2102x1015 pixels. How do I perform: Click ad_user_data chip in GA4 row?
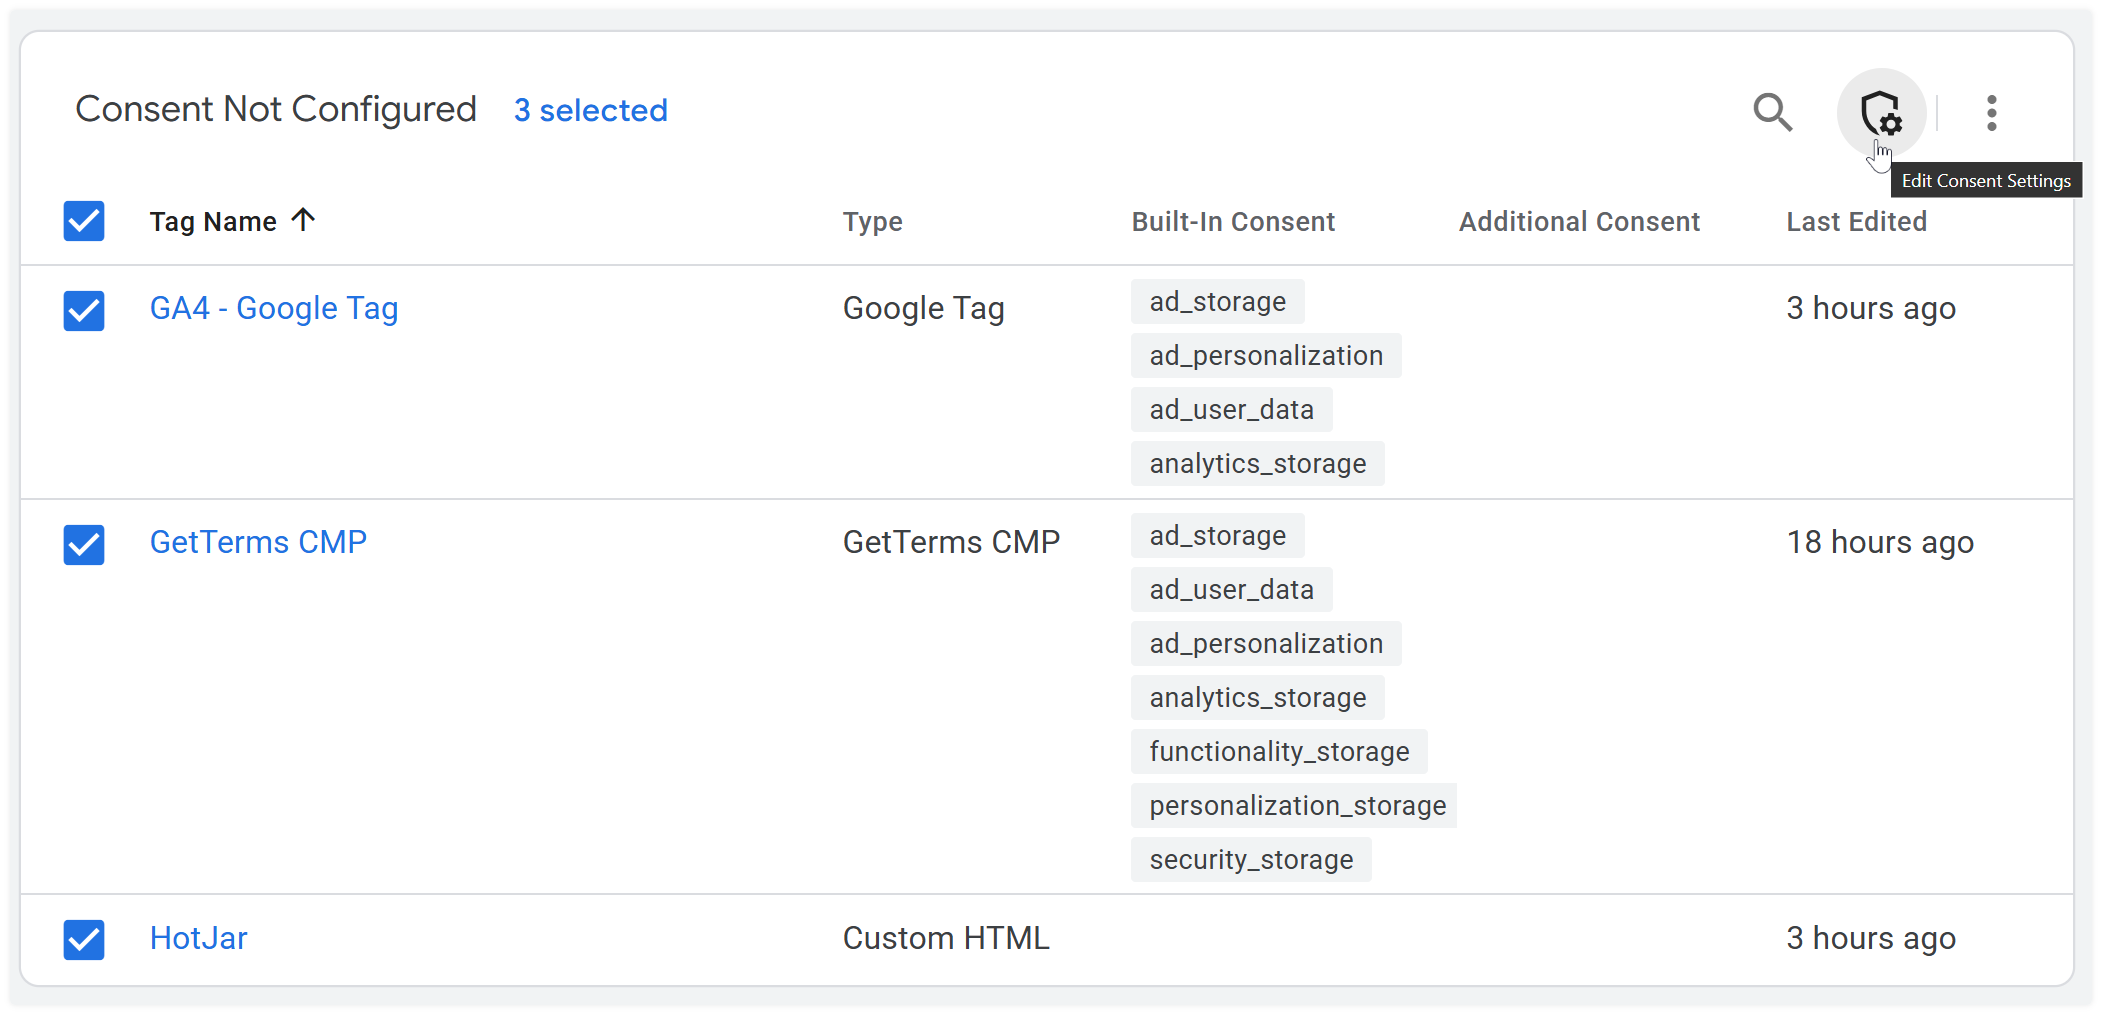1231,409
